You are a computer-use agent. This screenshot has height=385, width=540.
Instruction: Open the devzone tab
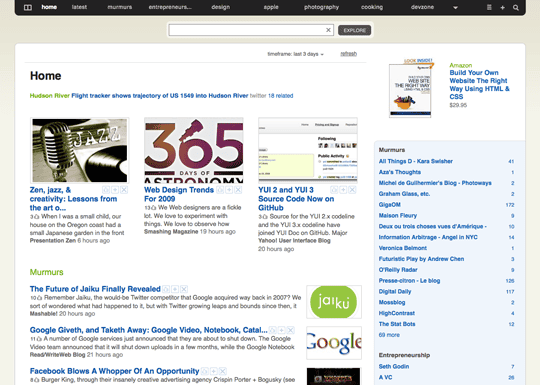click(x=422, y=7)
